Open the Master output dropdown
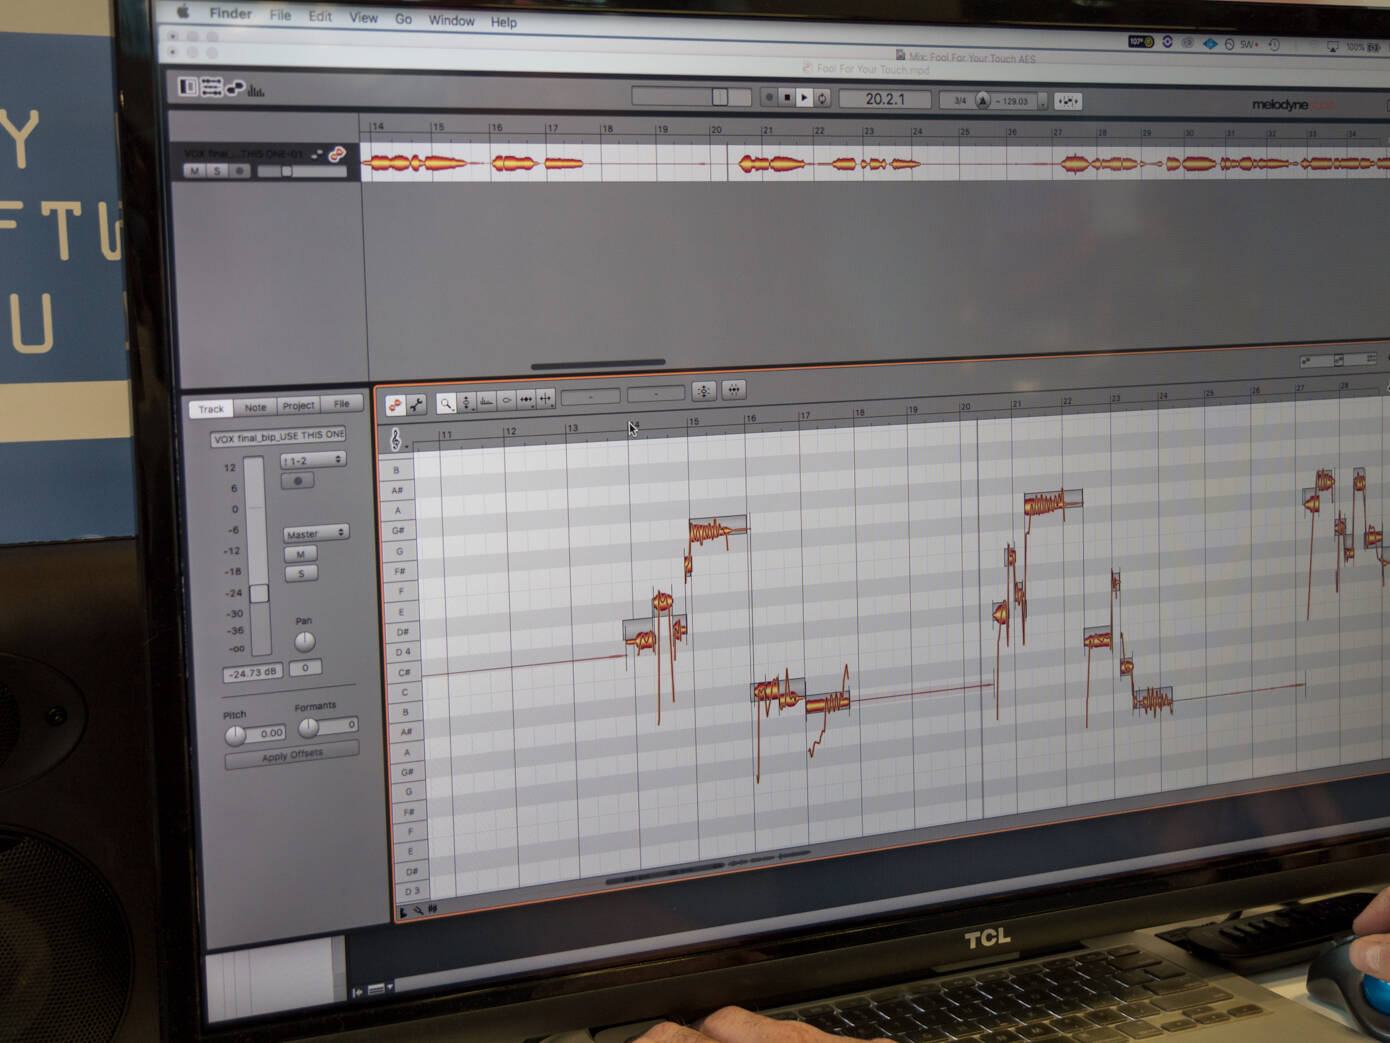Screen dimensions: 1390x1043 [315, 533]
